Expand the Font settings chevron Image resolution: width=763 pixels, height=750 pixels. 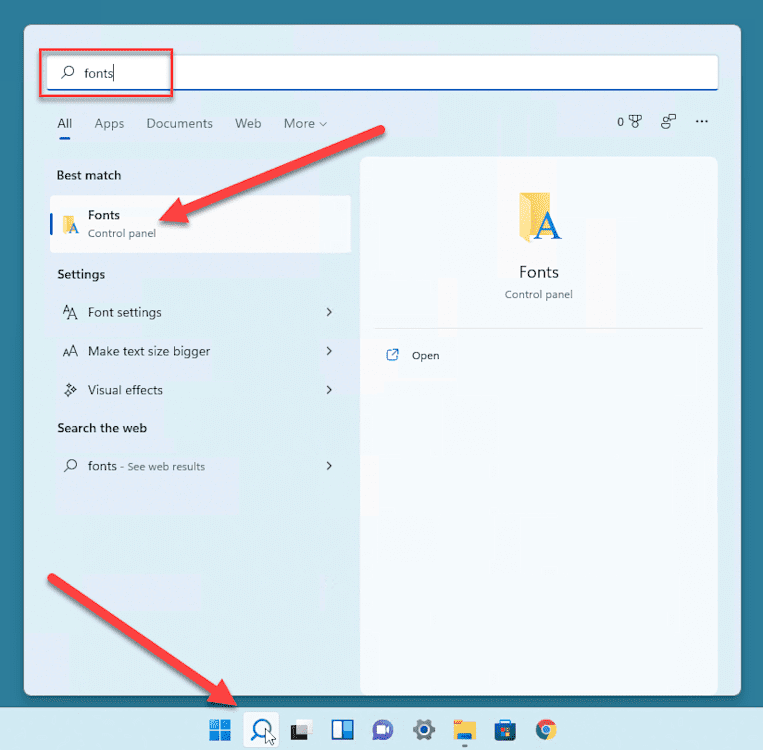(329, 312)
